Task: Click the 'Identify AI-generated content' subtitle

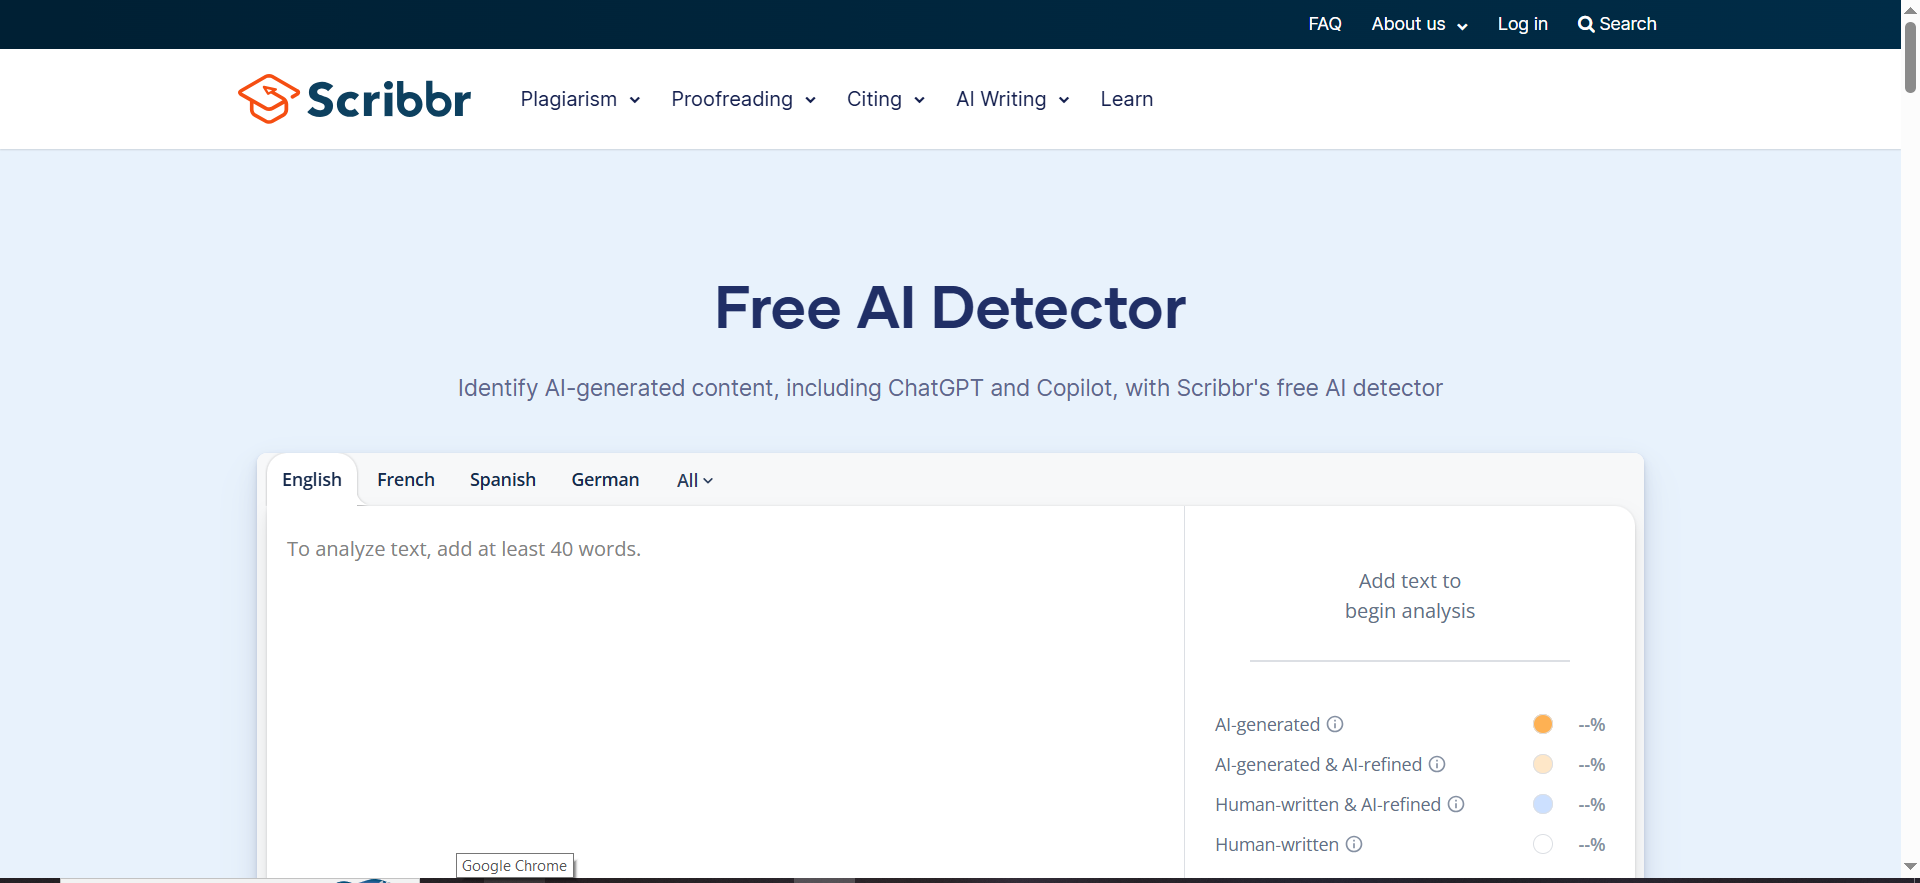Action: pos(950,388)
